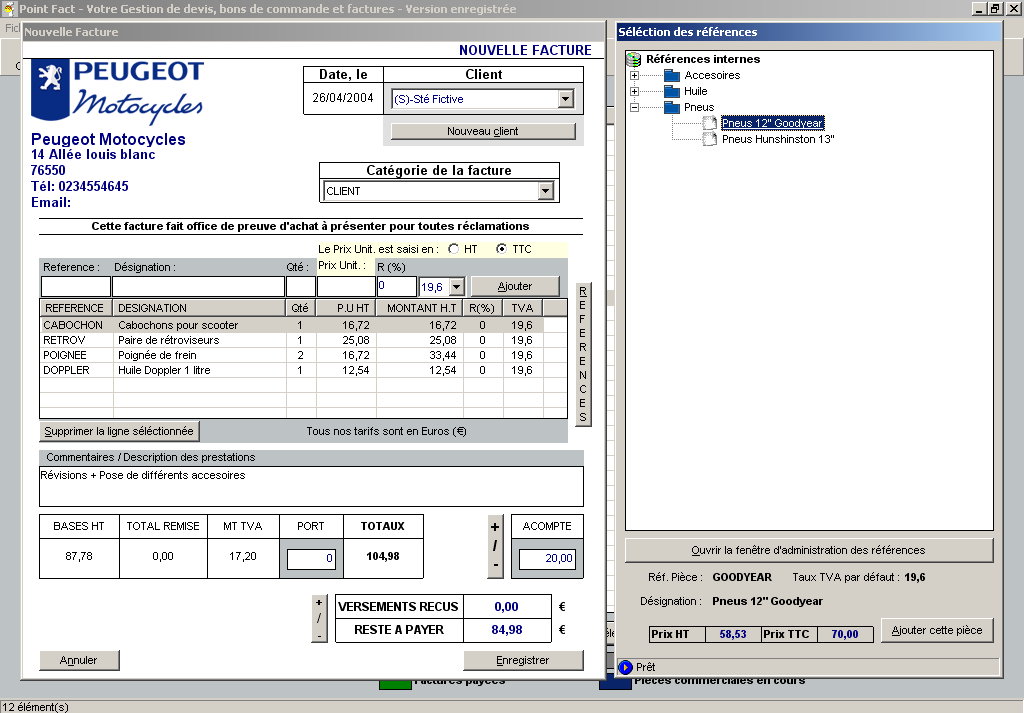Click Enregistrer to save the invoice
The image size is (1024, 713).
tap(523, 660)
